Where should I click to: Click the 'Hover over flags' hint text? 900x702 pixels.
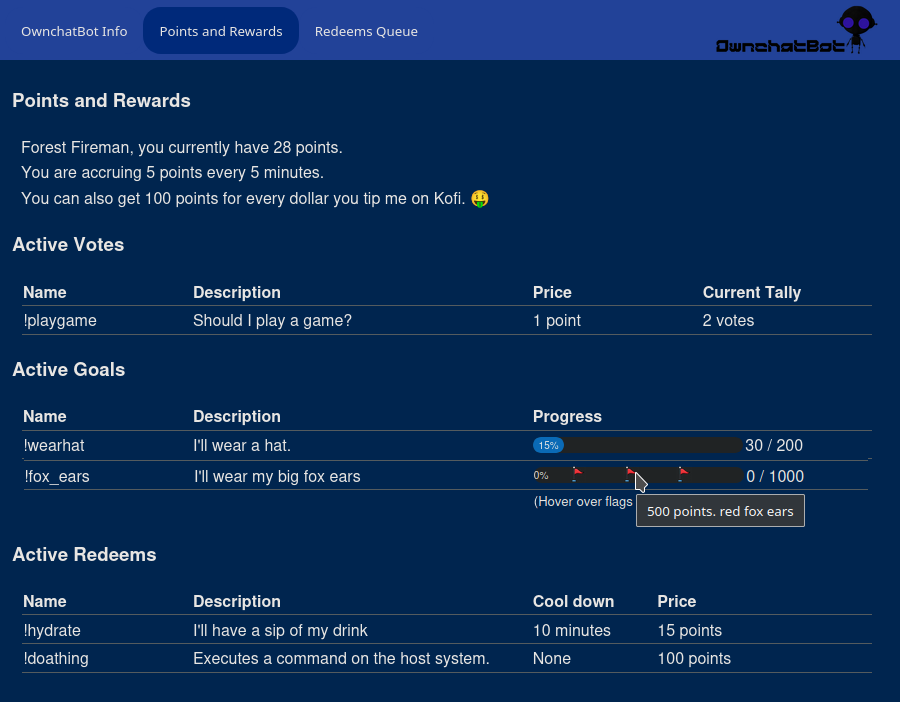pos(583,502)
